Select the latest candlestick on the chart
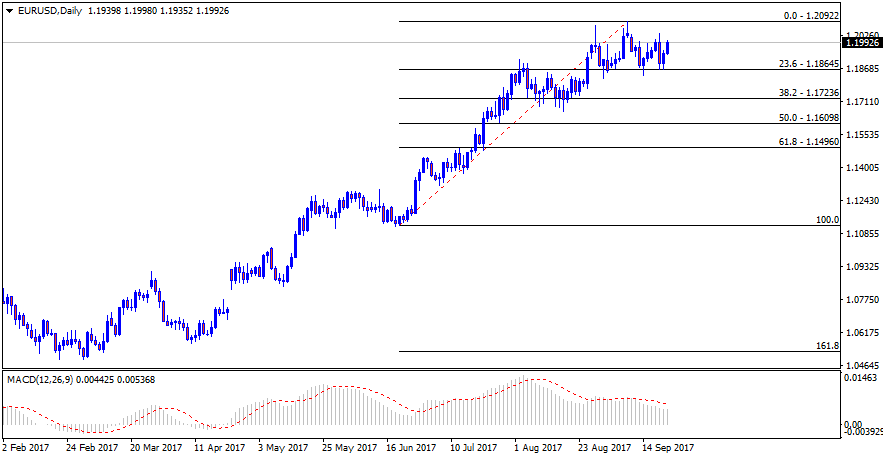 click(667, 47)
